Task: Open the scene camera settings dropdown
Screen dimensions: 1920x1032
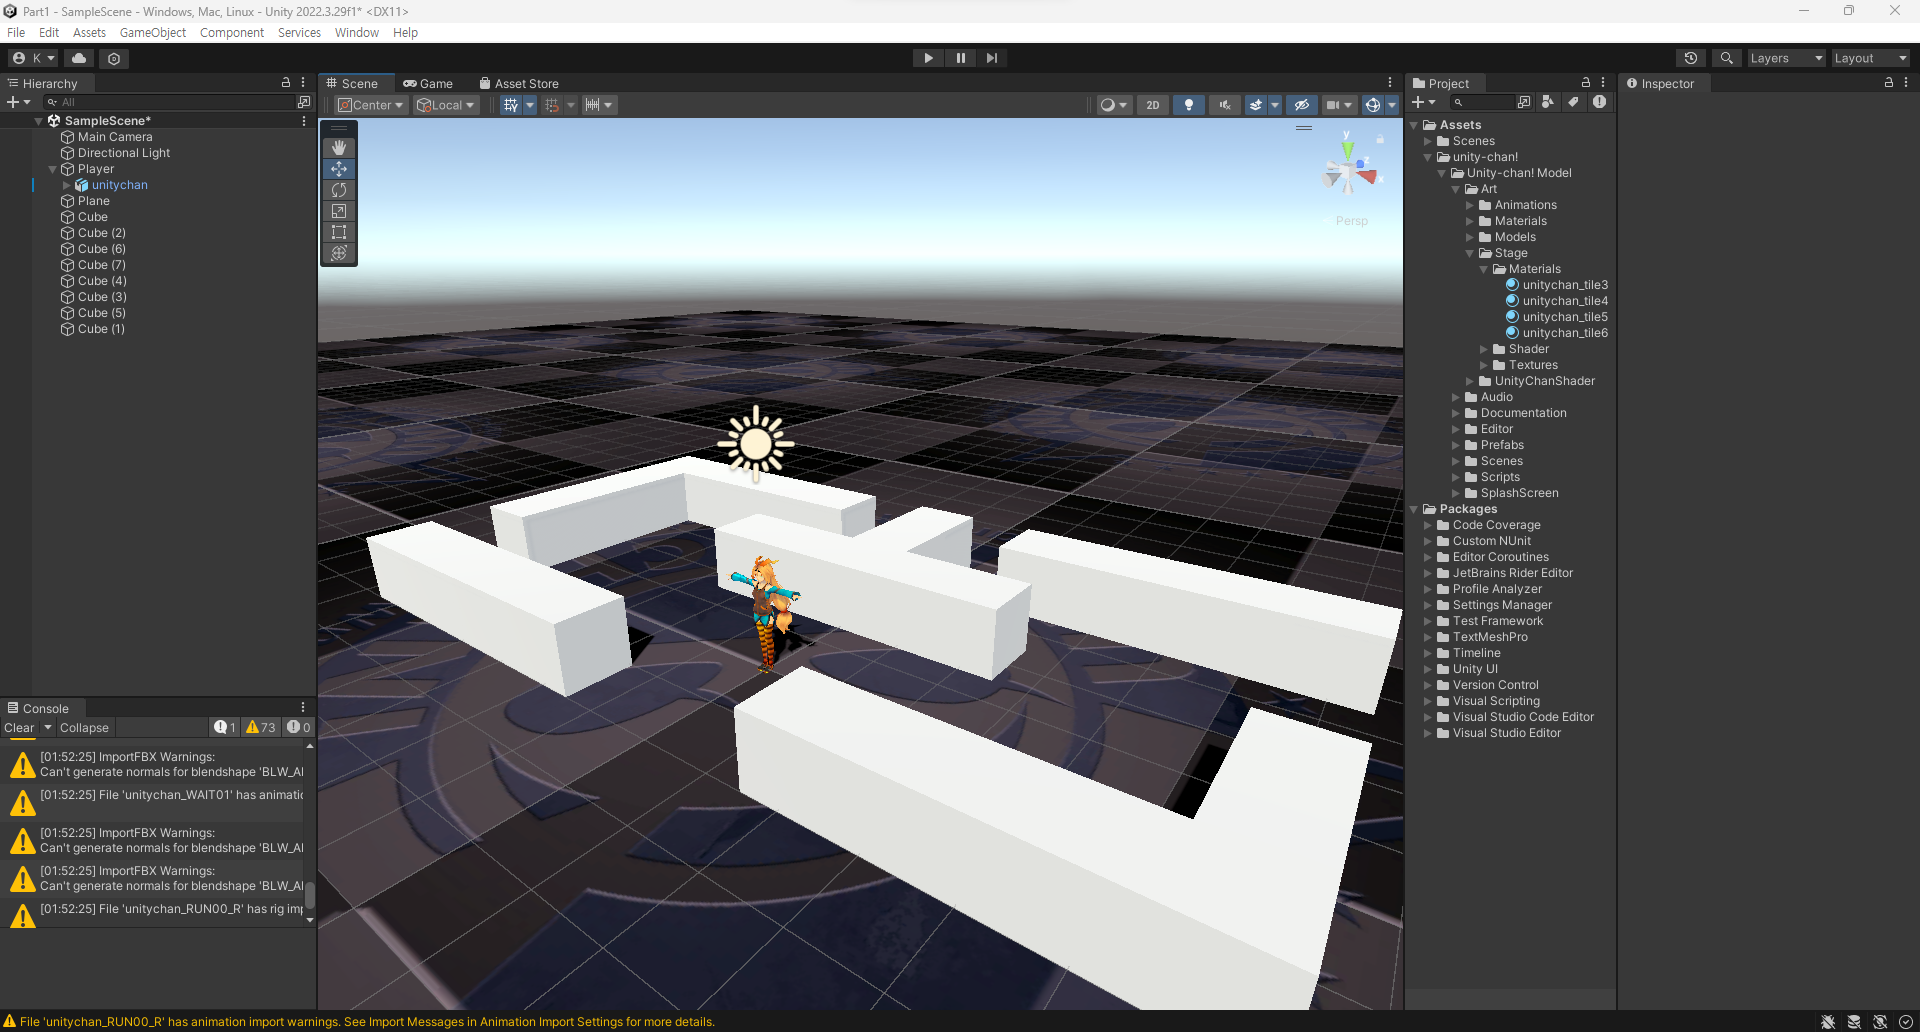Action: pos(1339,105)
